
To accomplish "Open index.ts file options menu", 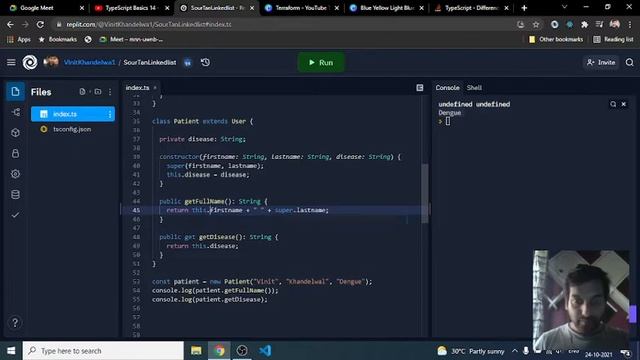I will pos(110,114).
